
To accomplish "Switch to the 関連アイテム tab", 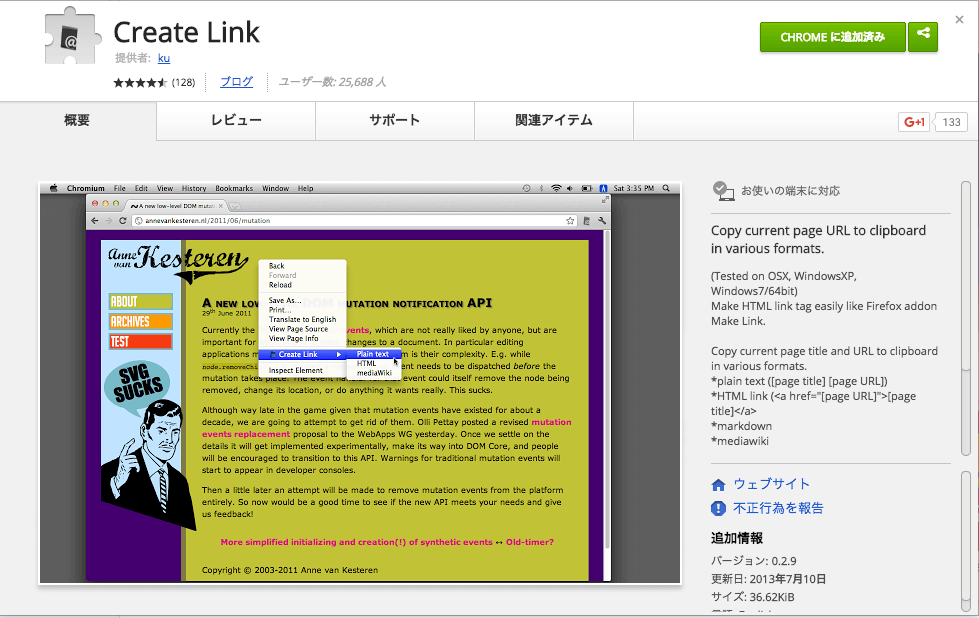I will [x=554, y=120].
